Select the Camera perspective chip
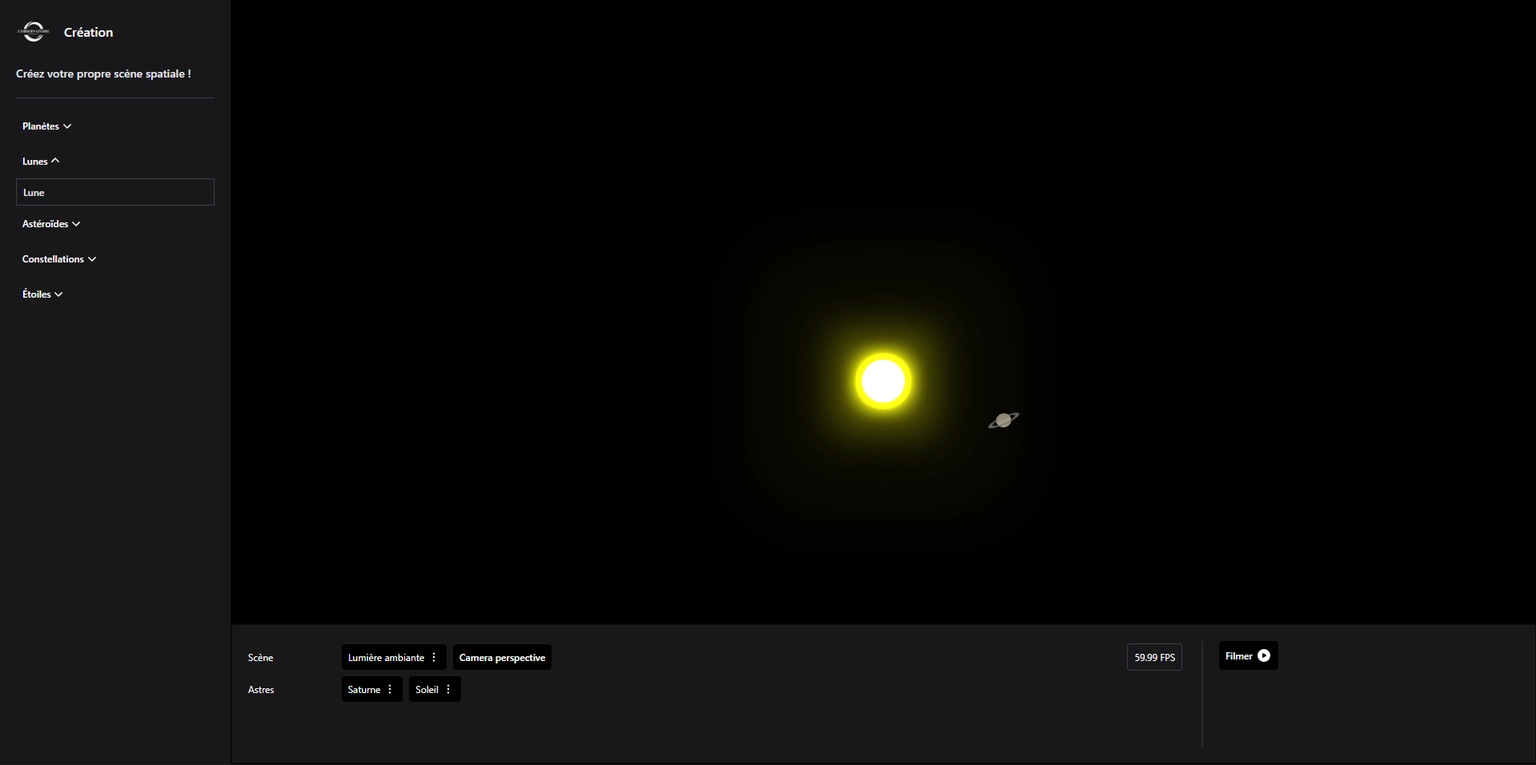This screenshot has height=765, width=1536. pos(502,657)
